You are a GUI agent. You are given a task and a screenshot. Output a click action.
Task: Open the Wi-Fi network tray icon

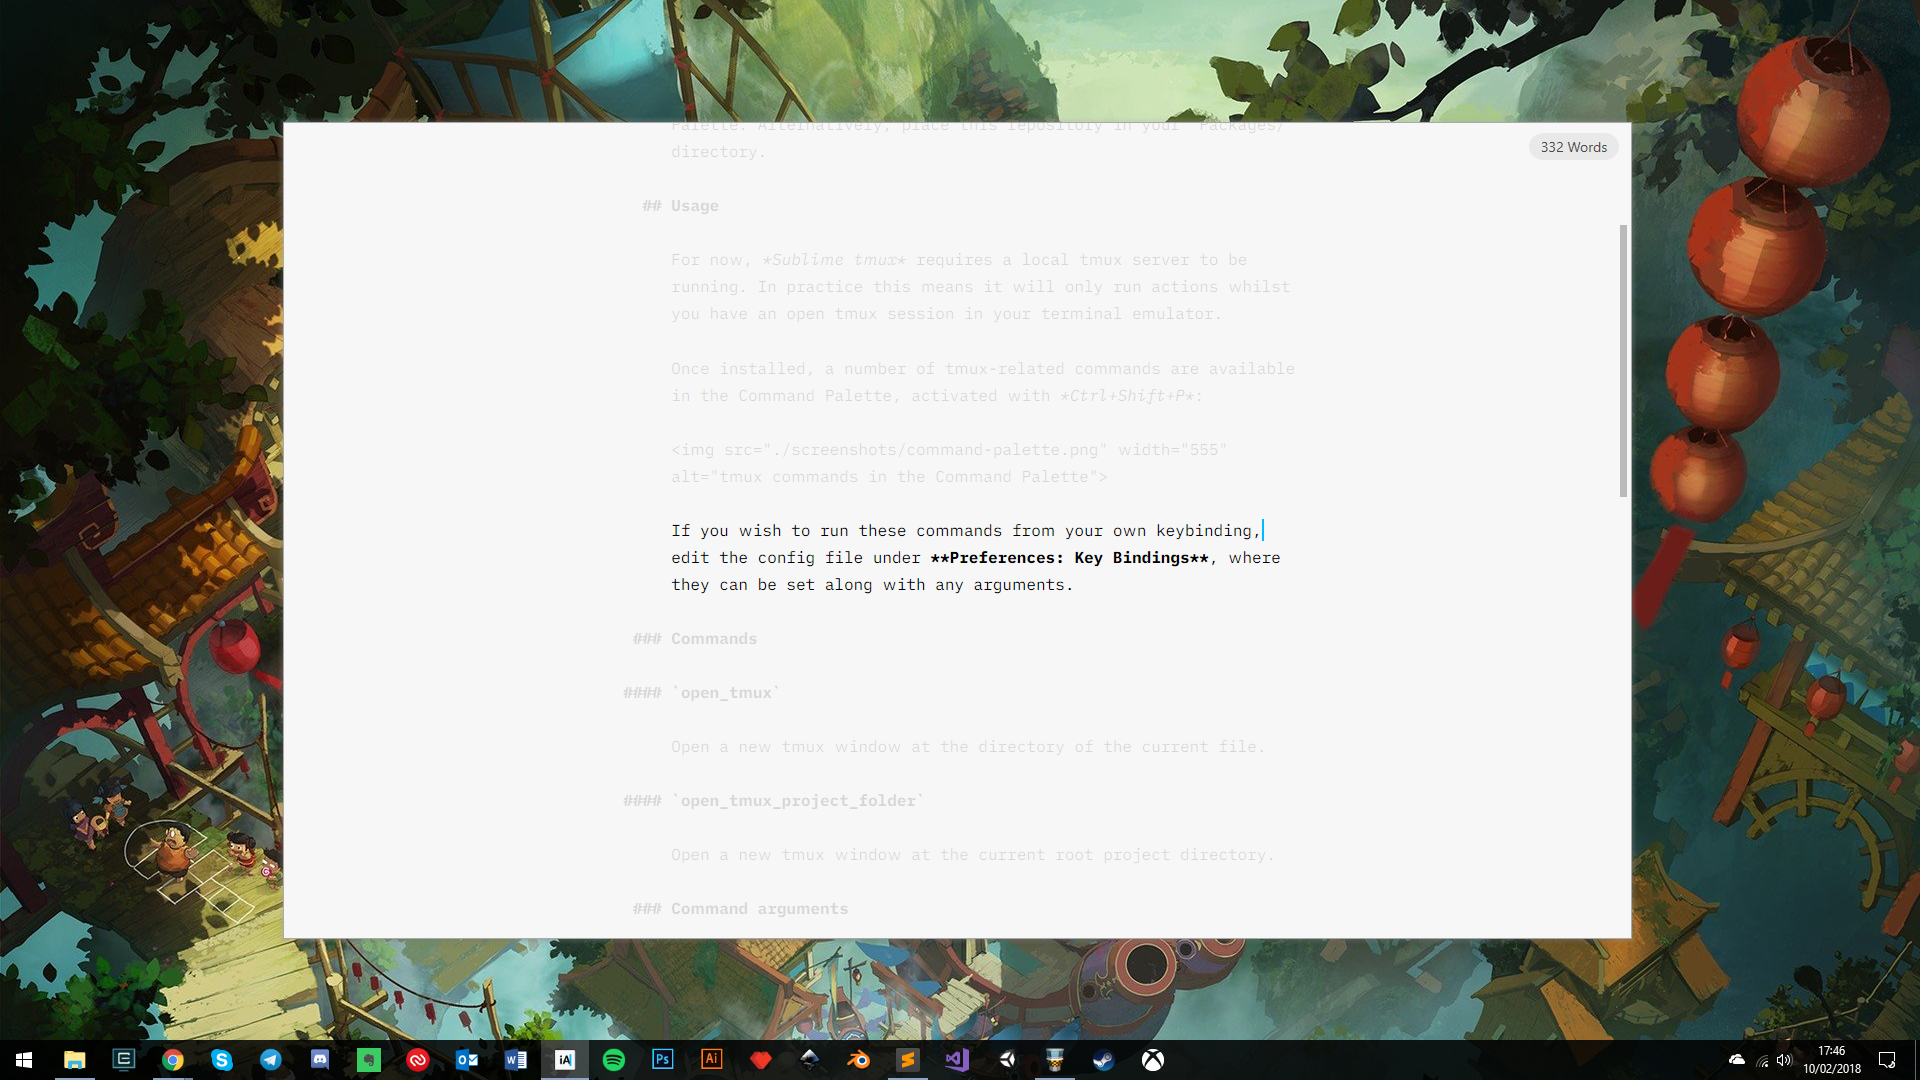tap(1762, 1060)
